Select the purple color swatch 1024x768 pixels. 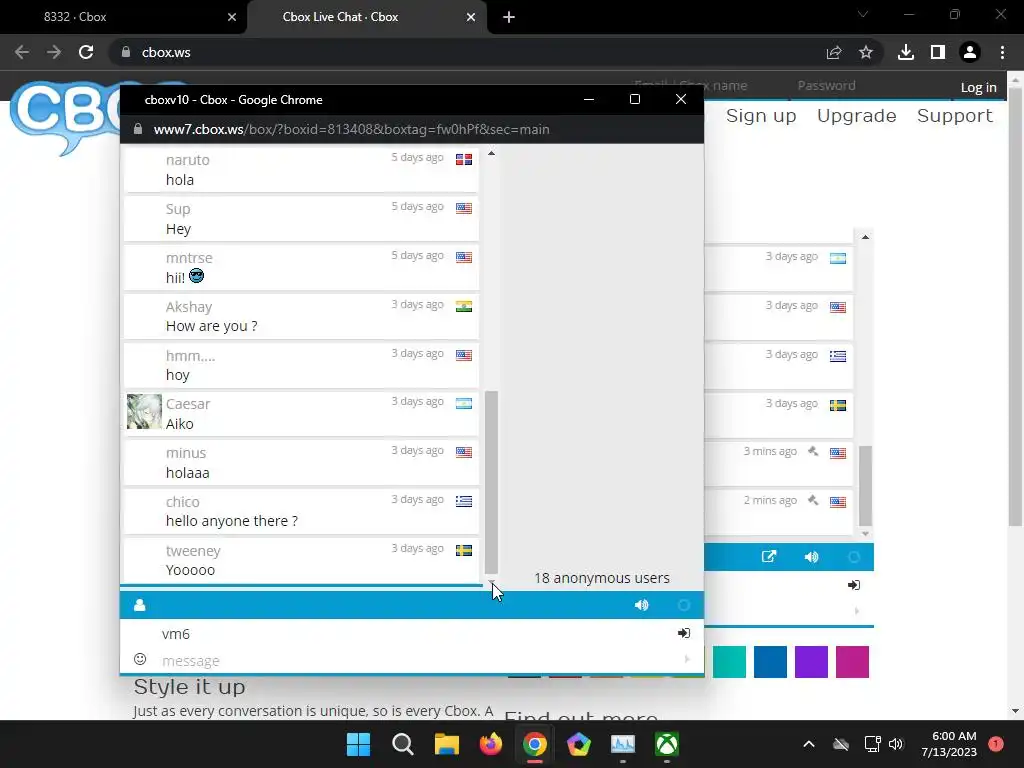812,662
